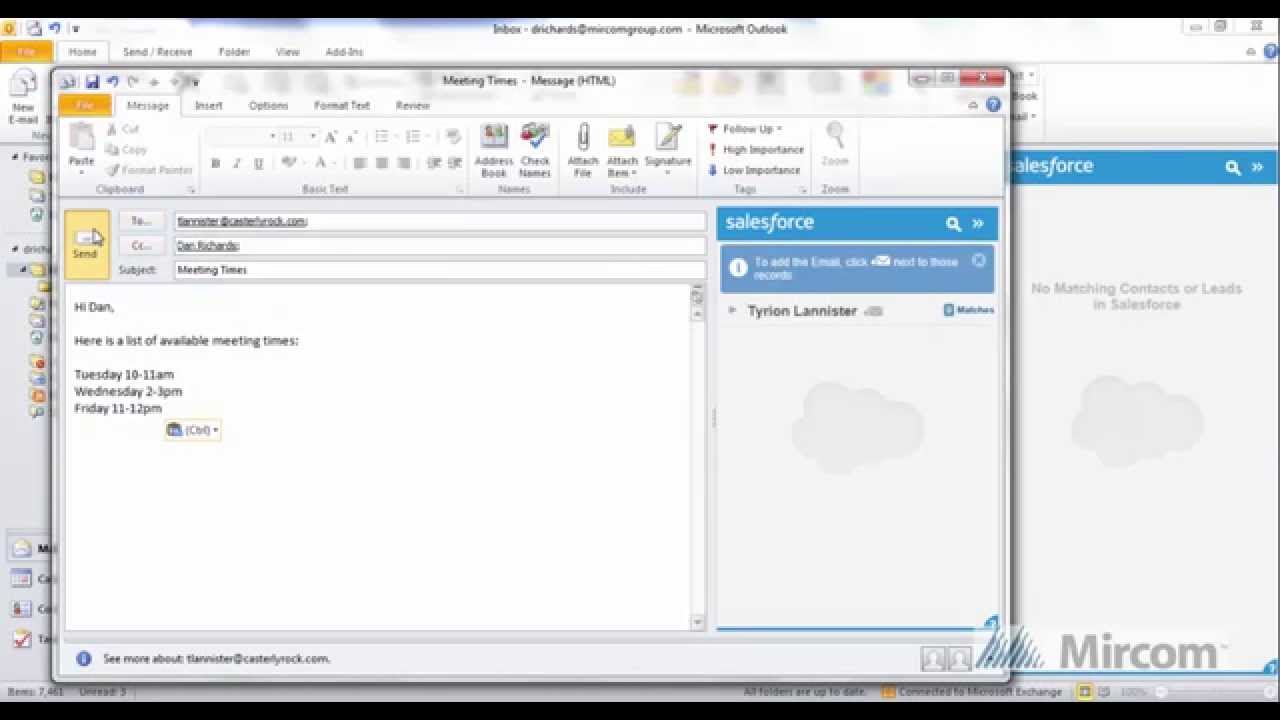Click the Matches badge for Tyrion Lannister
This screenshot has width=1280, height=720.
pyautogui.click(x=969, y=310)
